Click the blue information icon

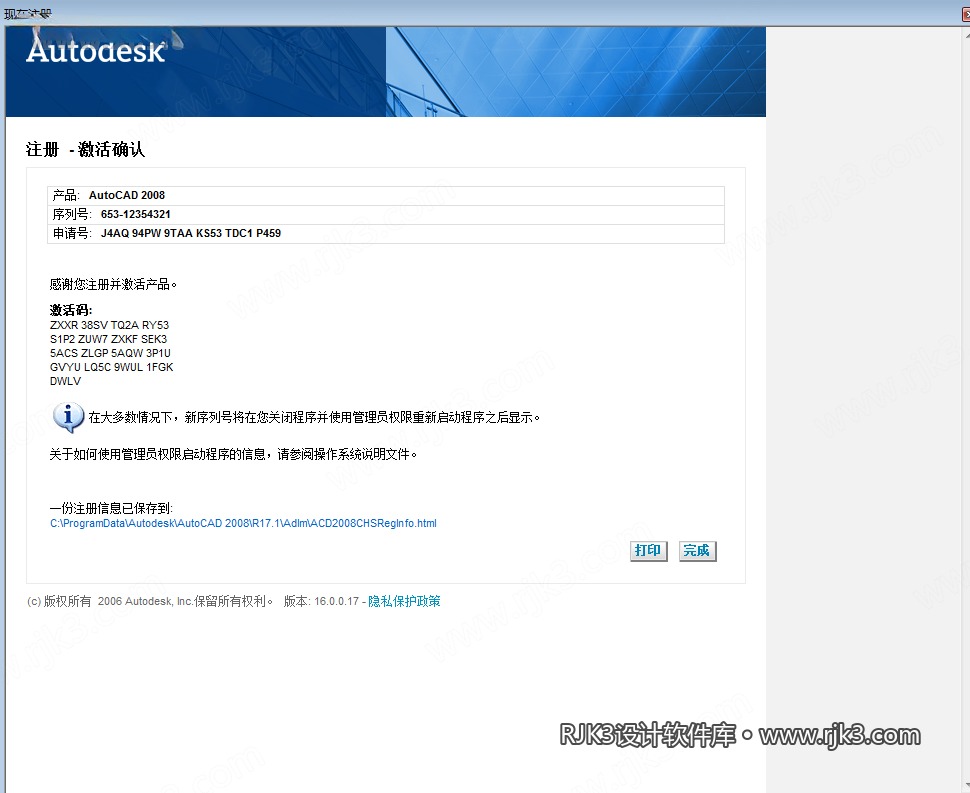point(68,417)
